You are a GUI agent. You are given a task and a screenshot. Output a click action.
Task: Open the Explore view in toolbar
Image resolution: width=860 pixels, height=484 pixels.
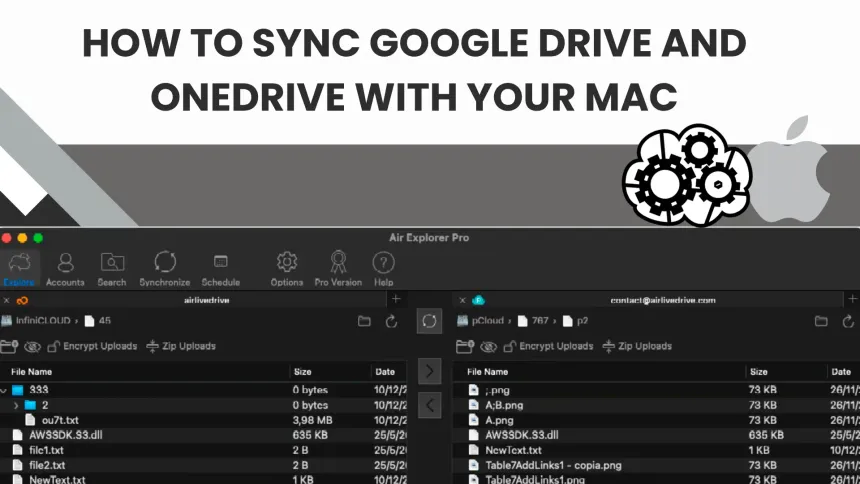(x=19, y=269)
